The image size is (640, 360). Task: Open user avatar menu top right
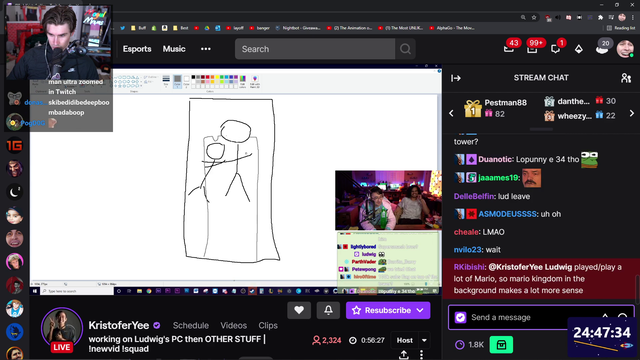pos(625,49)
